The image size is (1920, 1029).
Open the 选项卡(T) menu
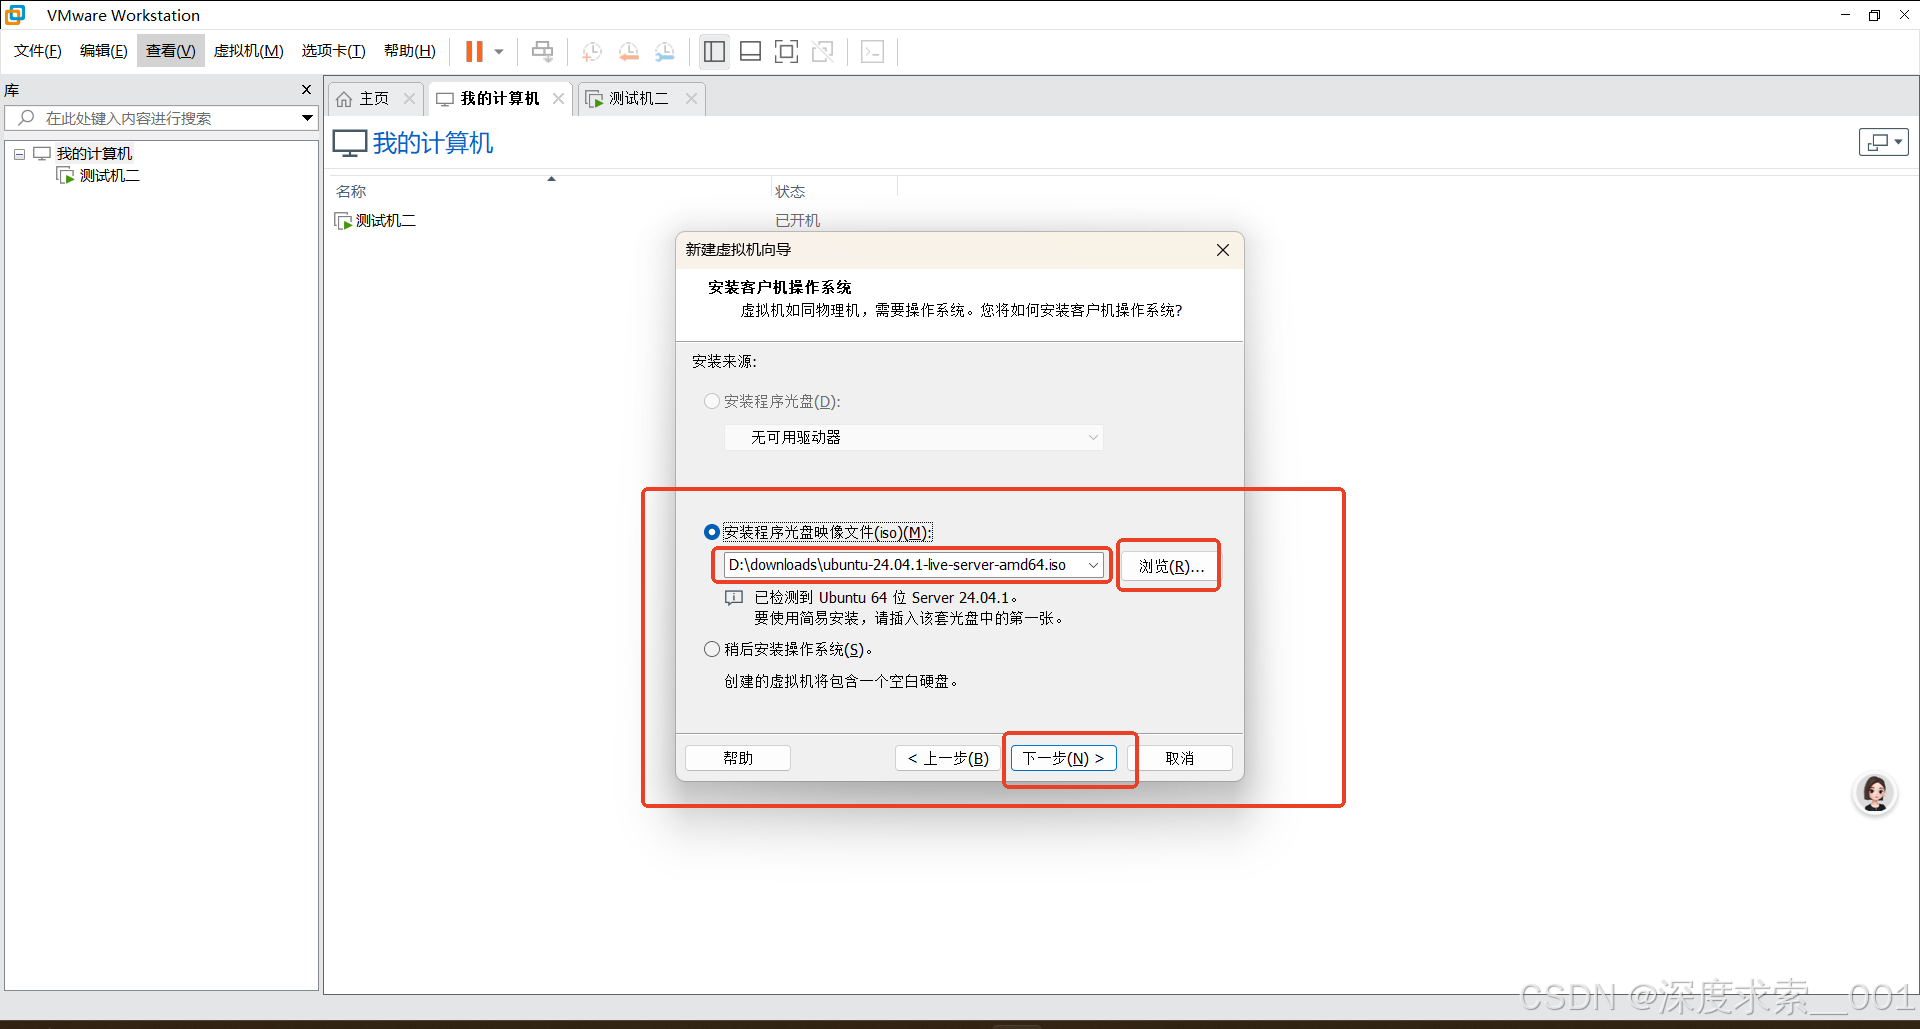tap(334, 51)
